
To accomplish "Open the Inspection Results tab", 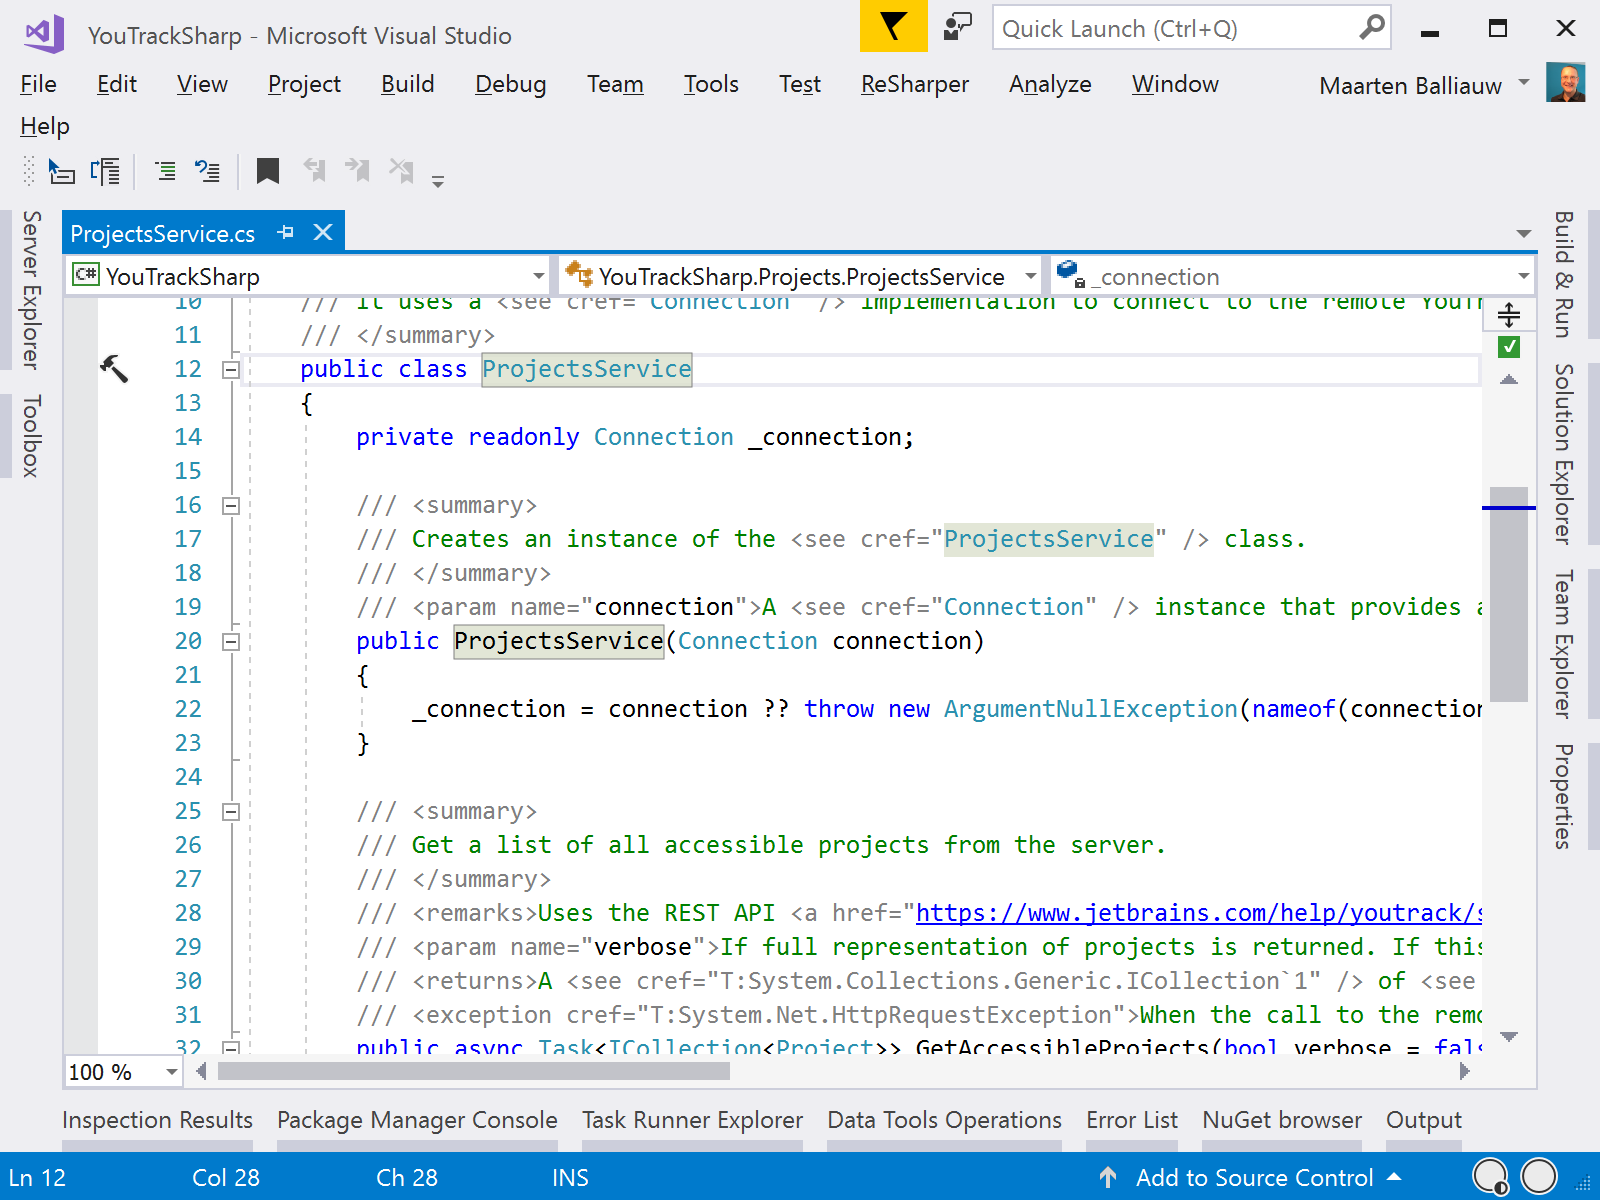I will (x=157, y=1120).
